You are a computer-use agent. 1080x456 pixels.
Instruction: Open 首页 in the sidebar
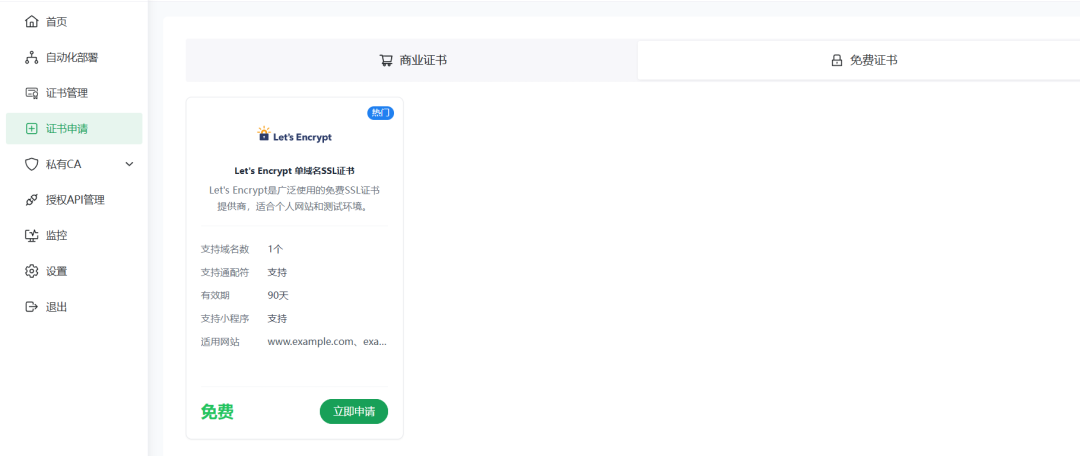(x=74, y=22)
